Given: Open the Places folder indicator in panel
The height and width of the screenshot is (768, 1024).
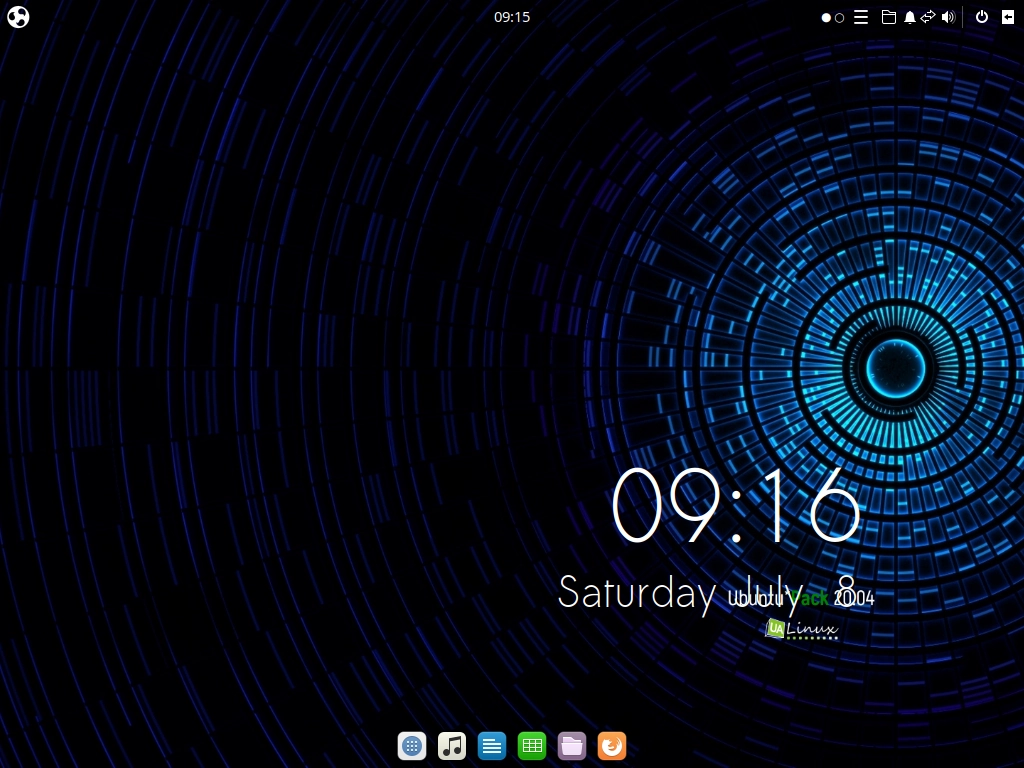Looking at the screenshot, I should (x=889, y=17).
